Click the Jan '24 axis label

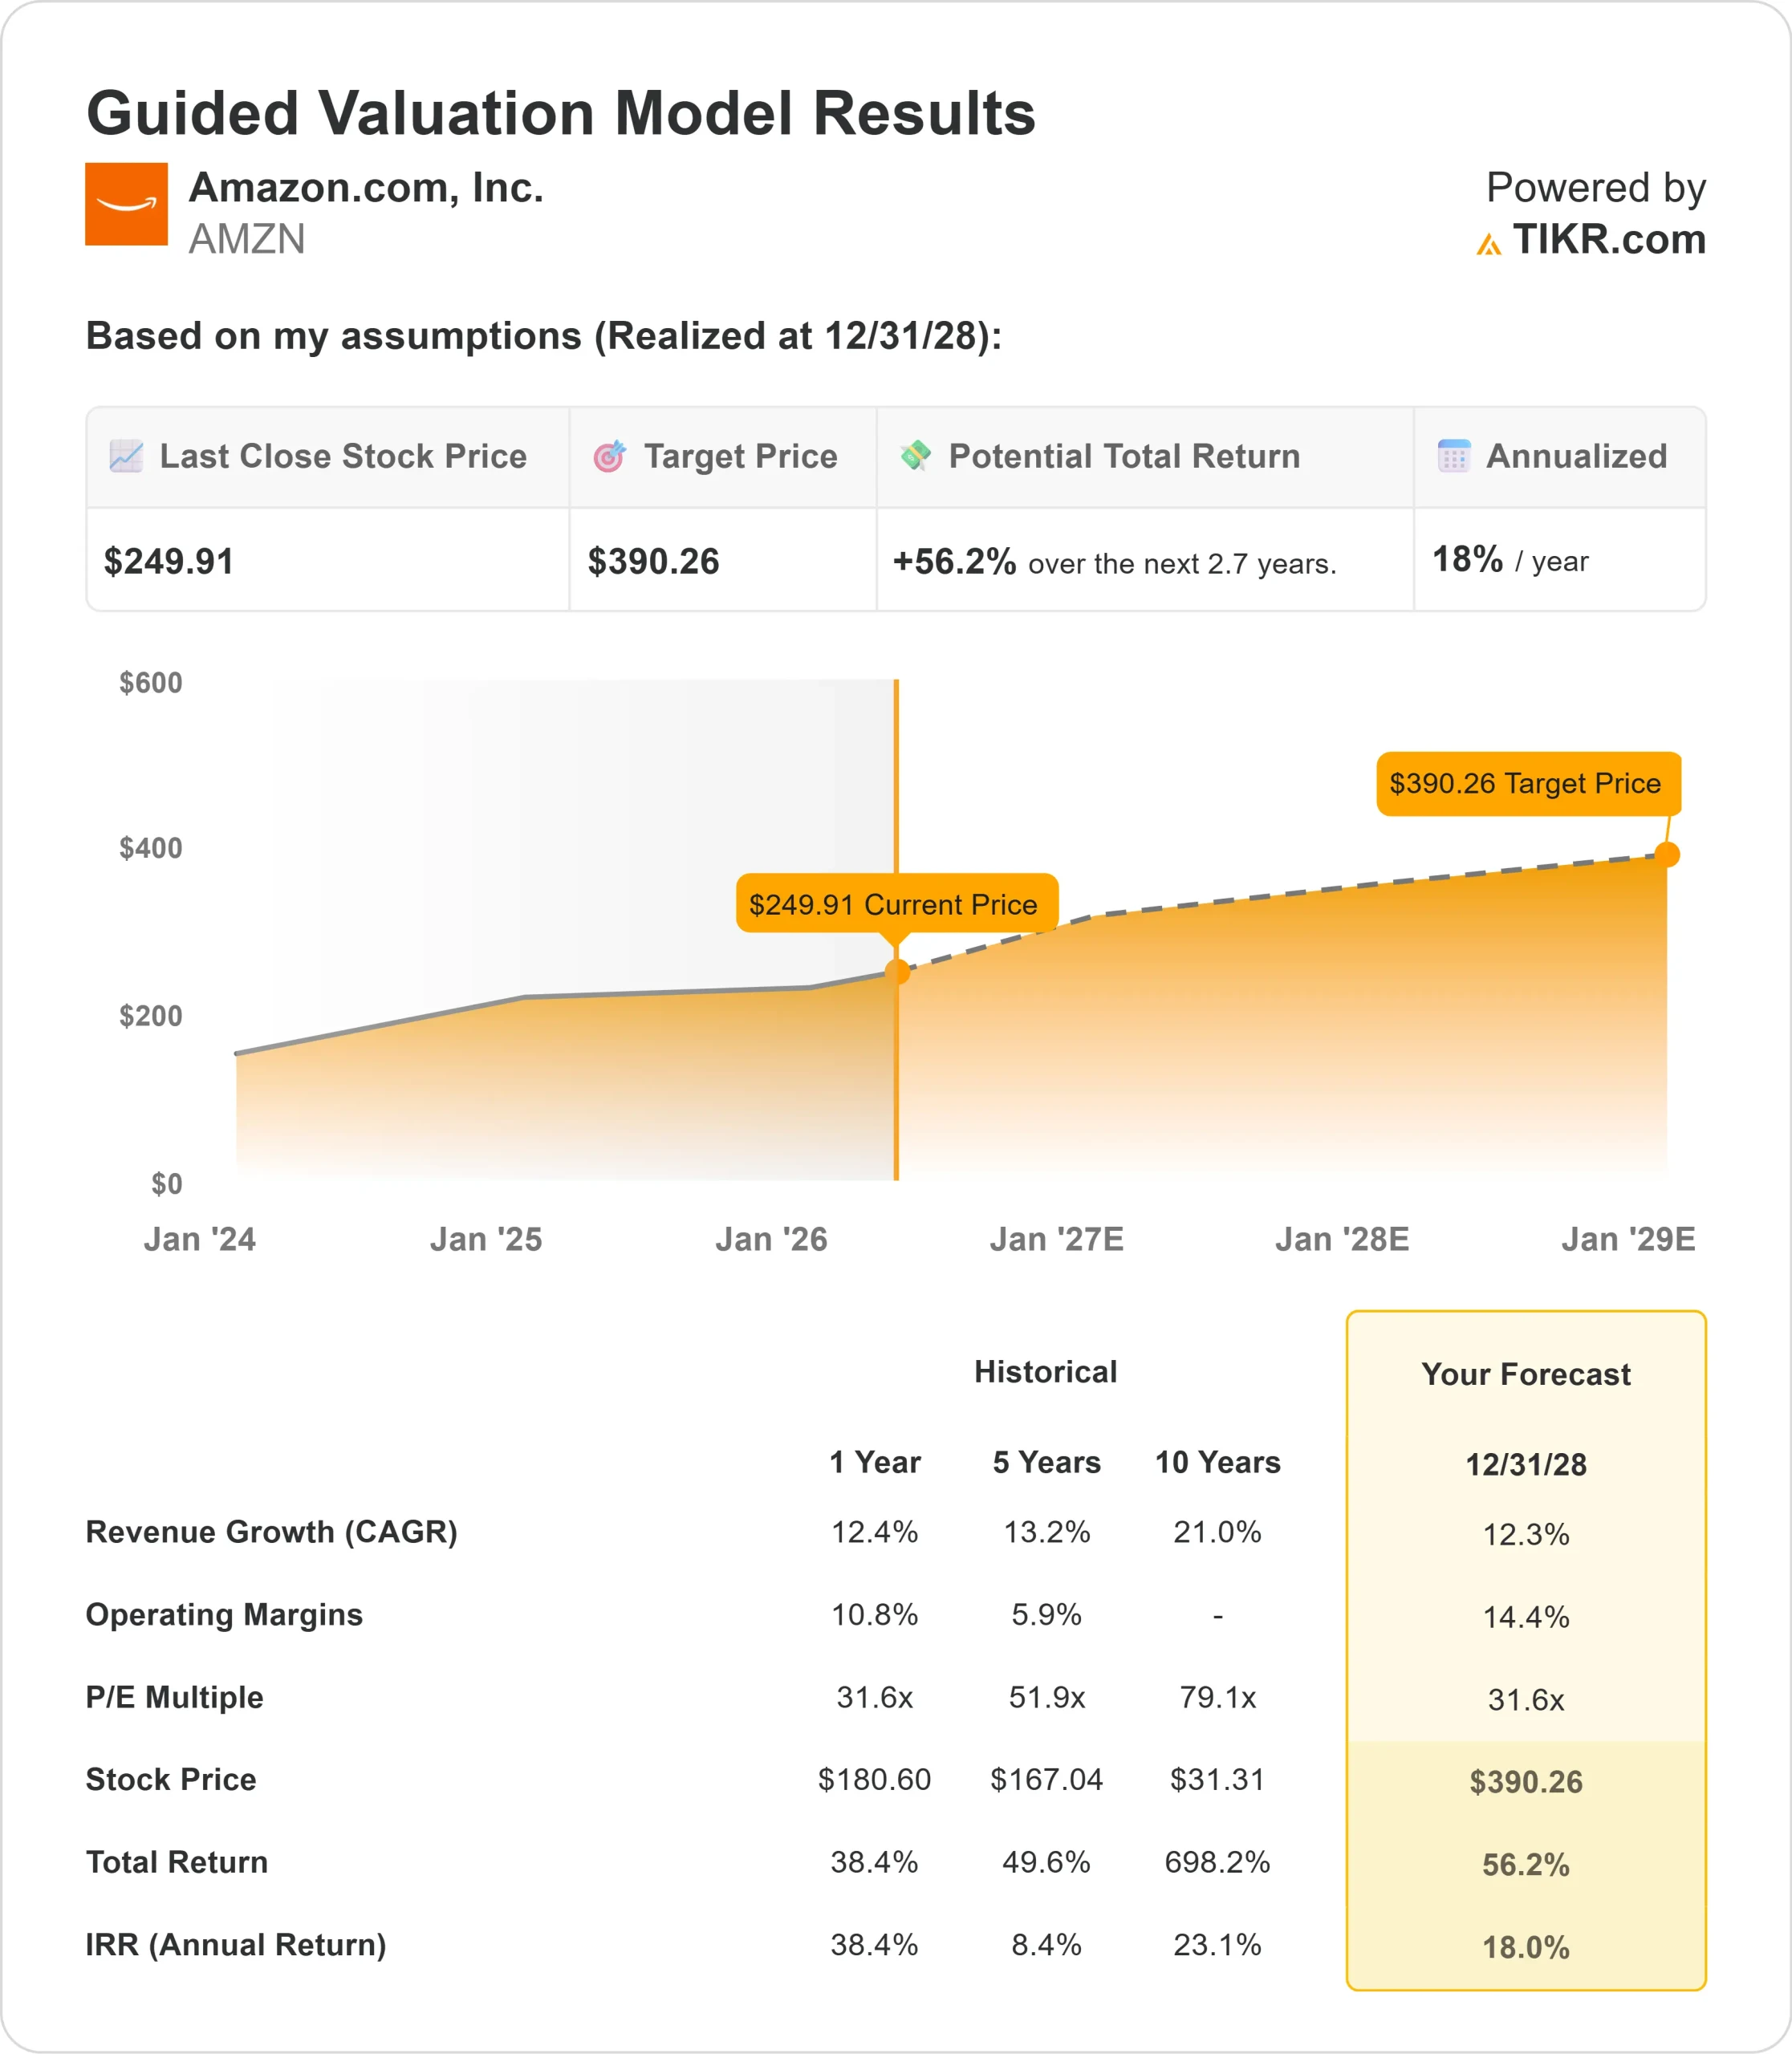tap(200, 1240)
